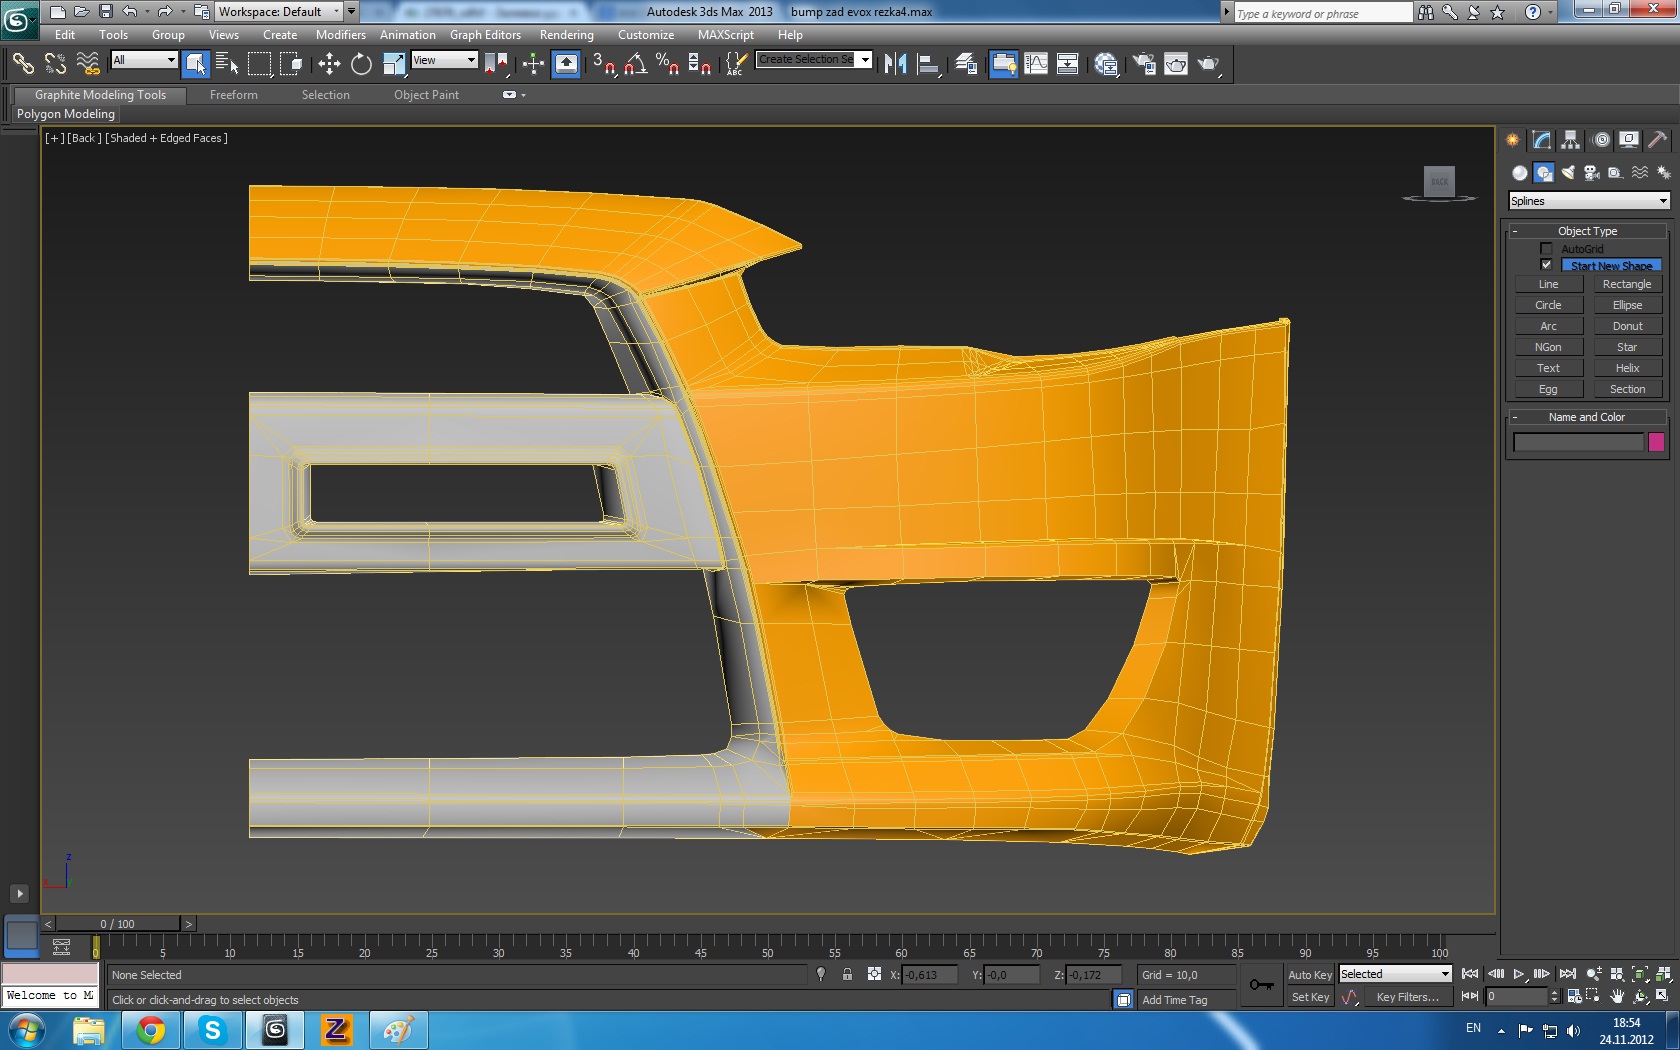Open the Modifiers menu
1680x1050 pixels.
pos(340,35)
